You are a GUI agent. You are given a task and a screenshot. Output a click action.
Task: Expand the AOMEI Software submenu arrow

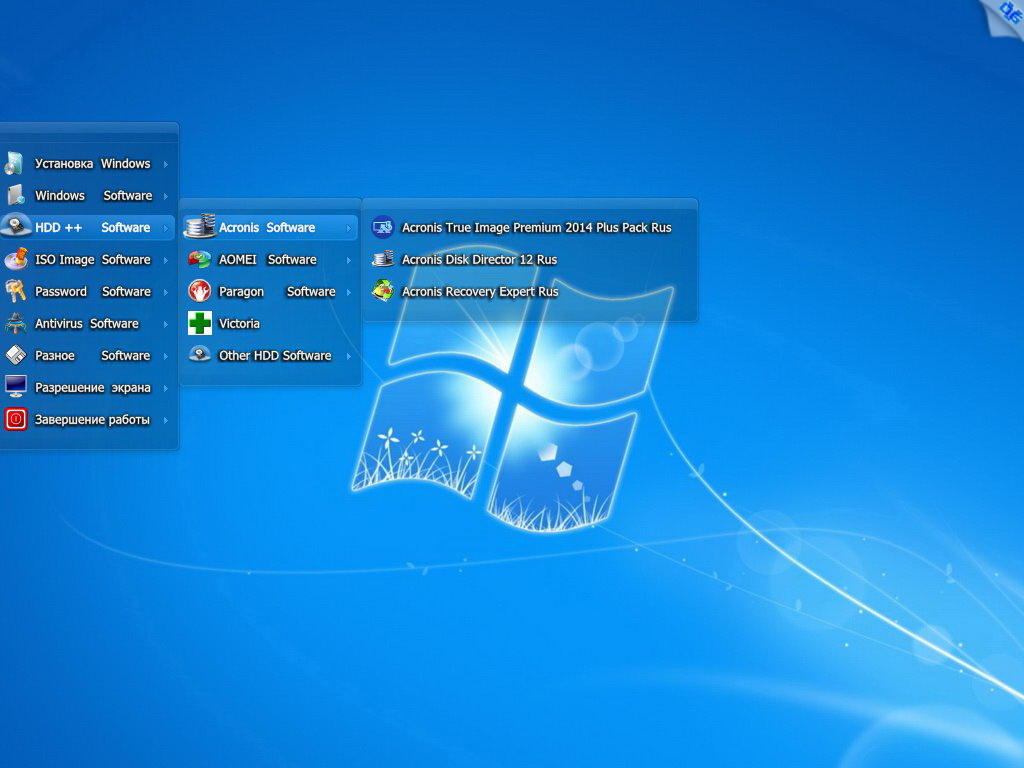(349, 260)
